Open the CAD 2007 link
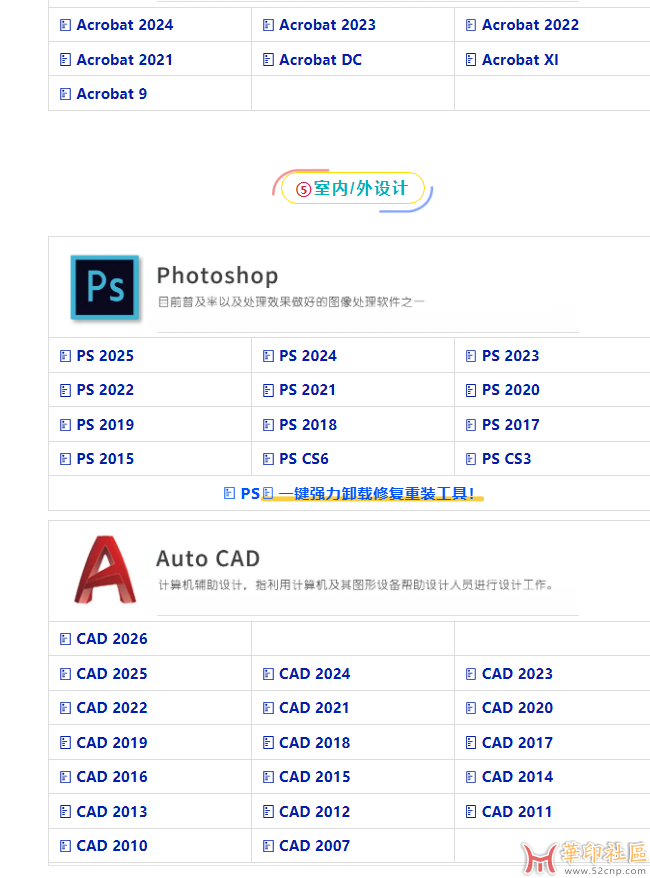 pos(314,845)
